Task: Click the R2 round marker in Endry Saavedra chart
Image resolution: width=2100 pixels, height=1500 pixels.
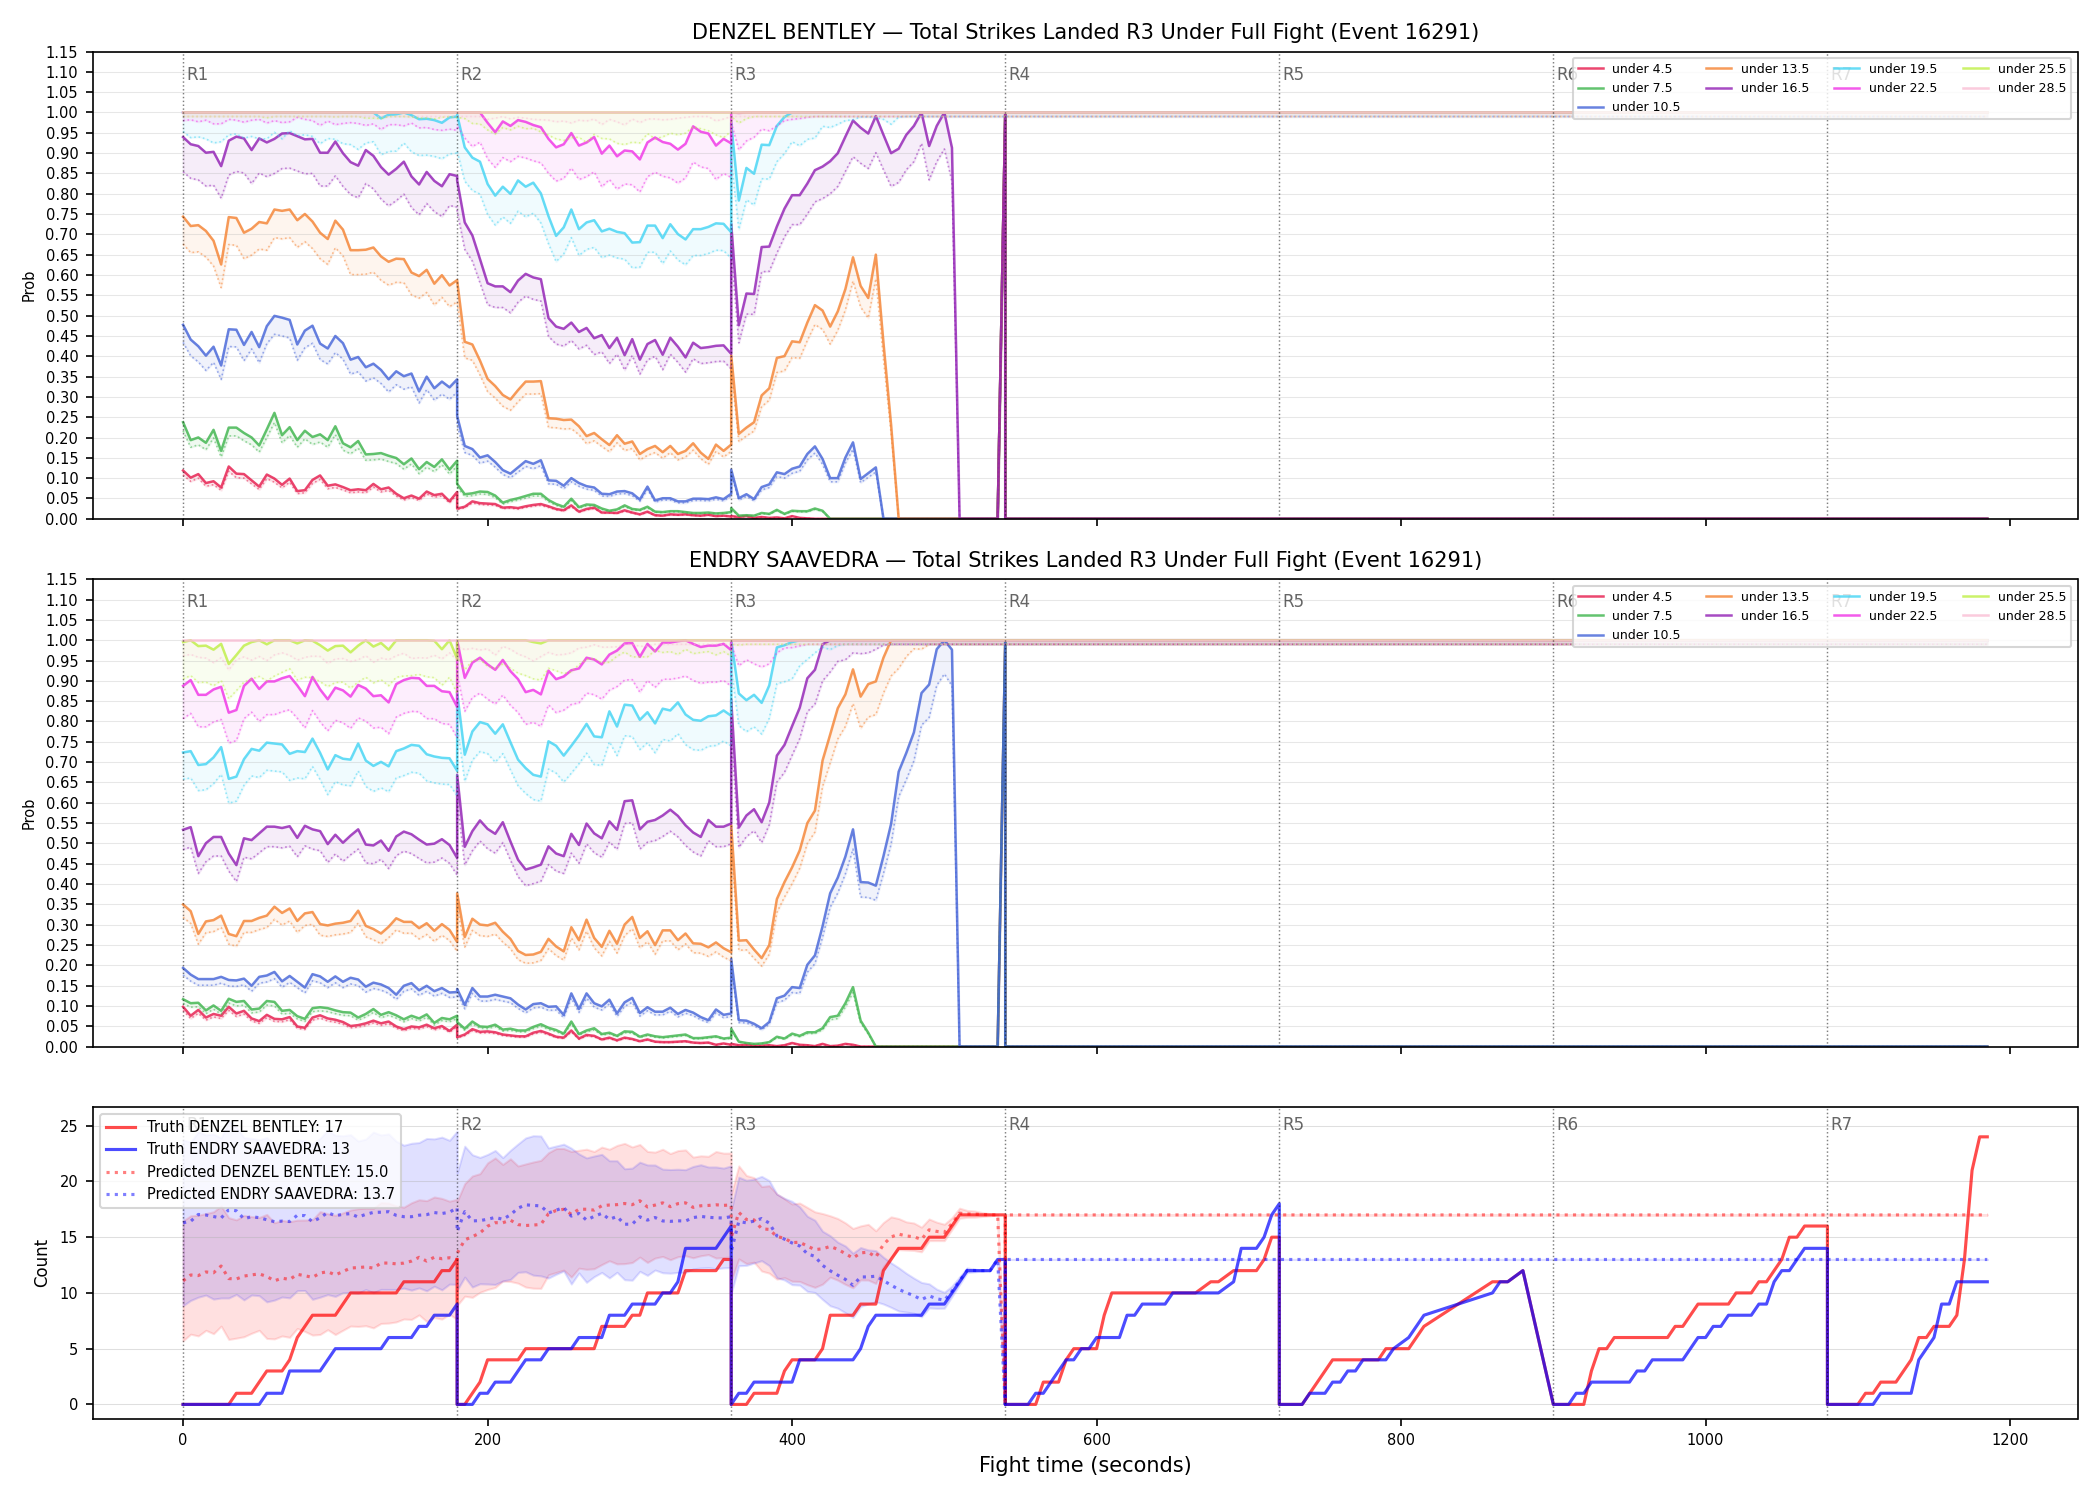Action: pos(471,601)
